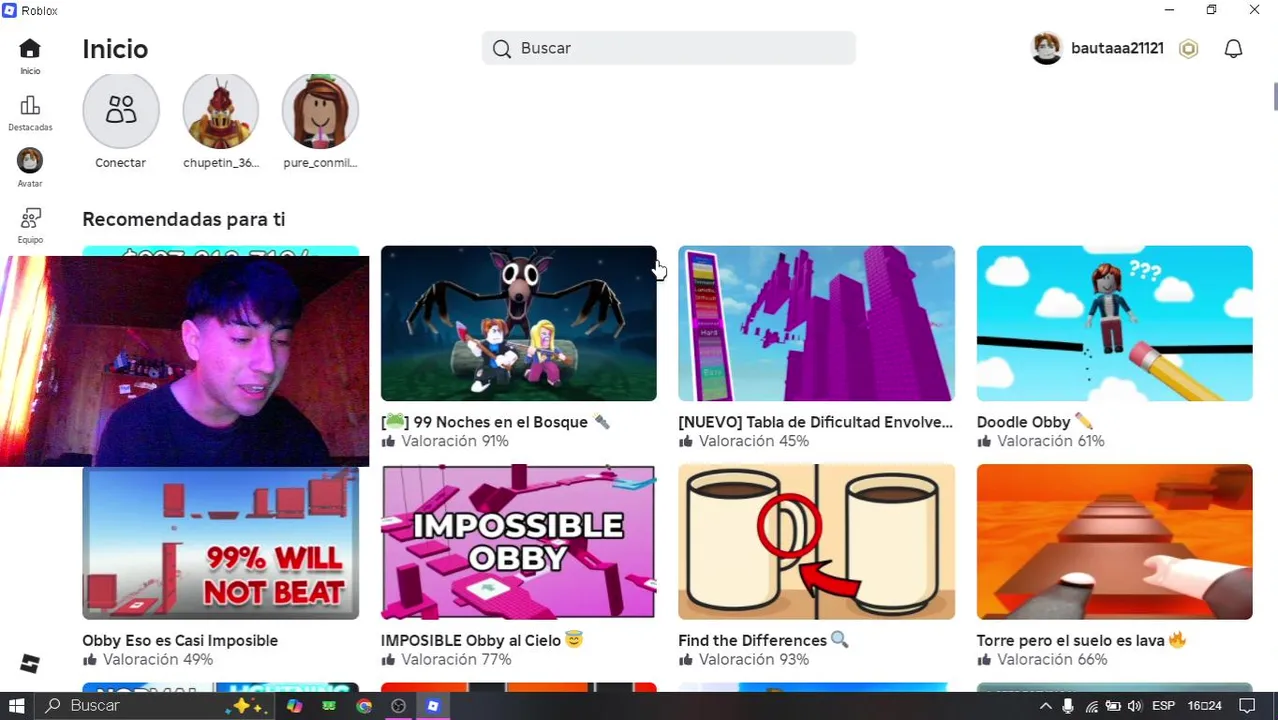Image resolution: width=1278 pixels, height=720 pixels.
Task: Click the Recomendadas para ti heading
Action: (x=184, y=219)
